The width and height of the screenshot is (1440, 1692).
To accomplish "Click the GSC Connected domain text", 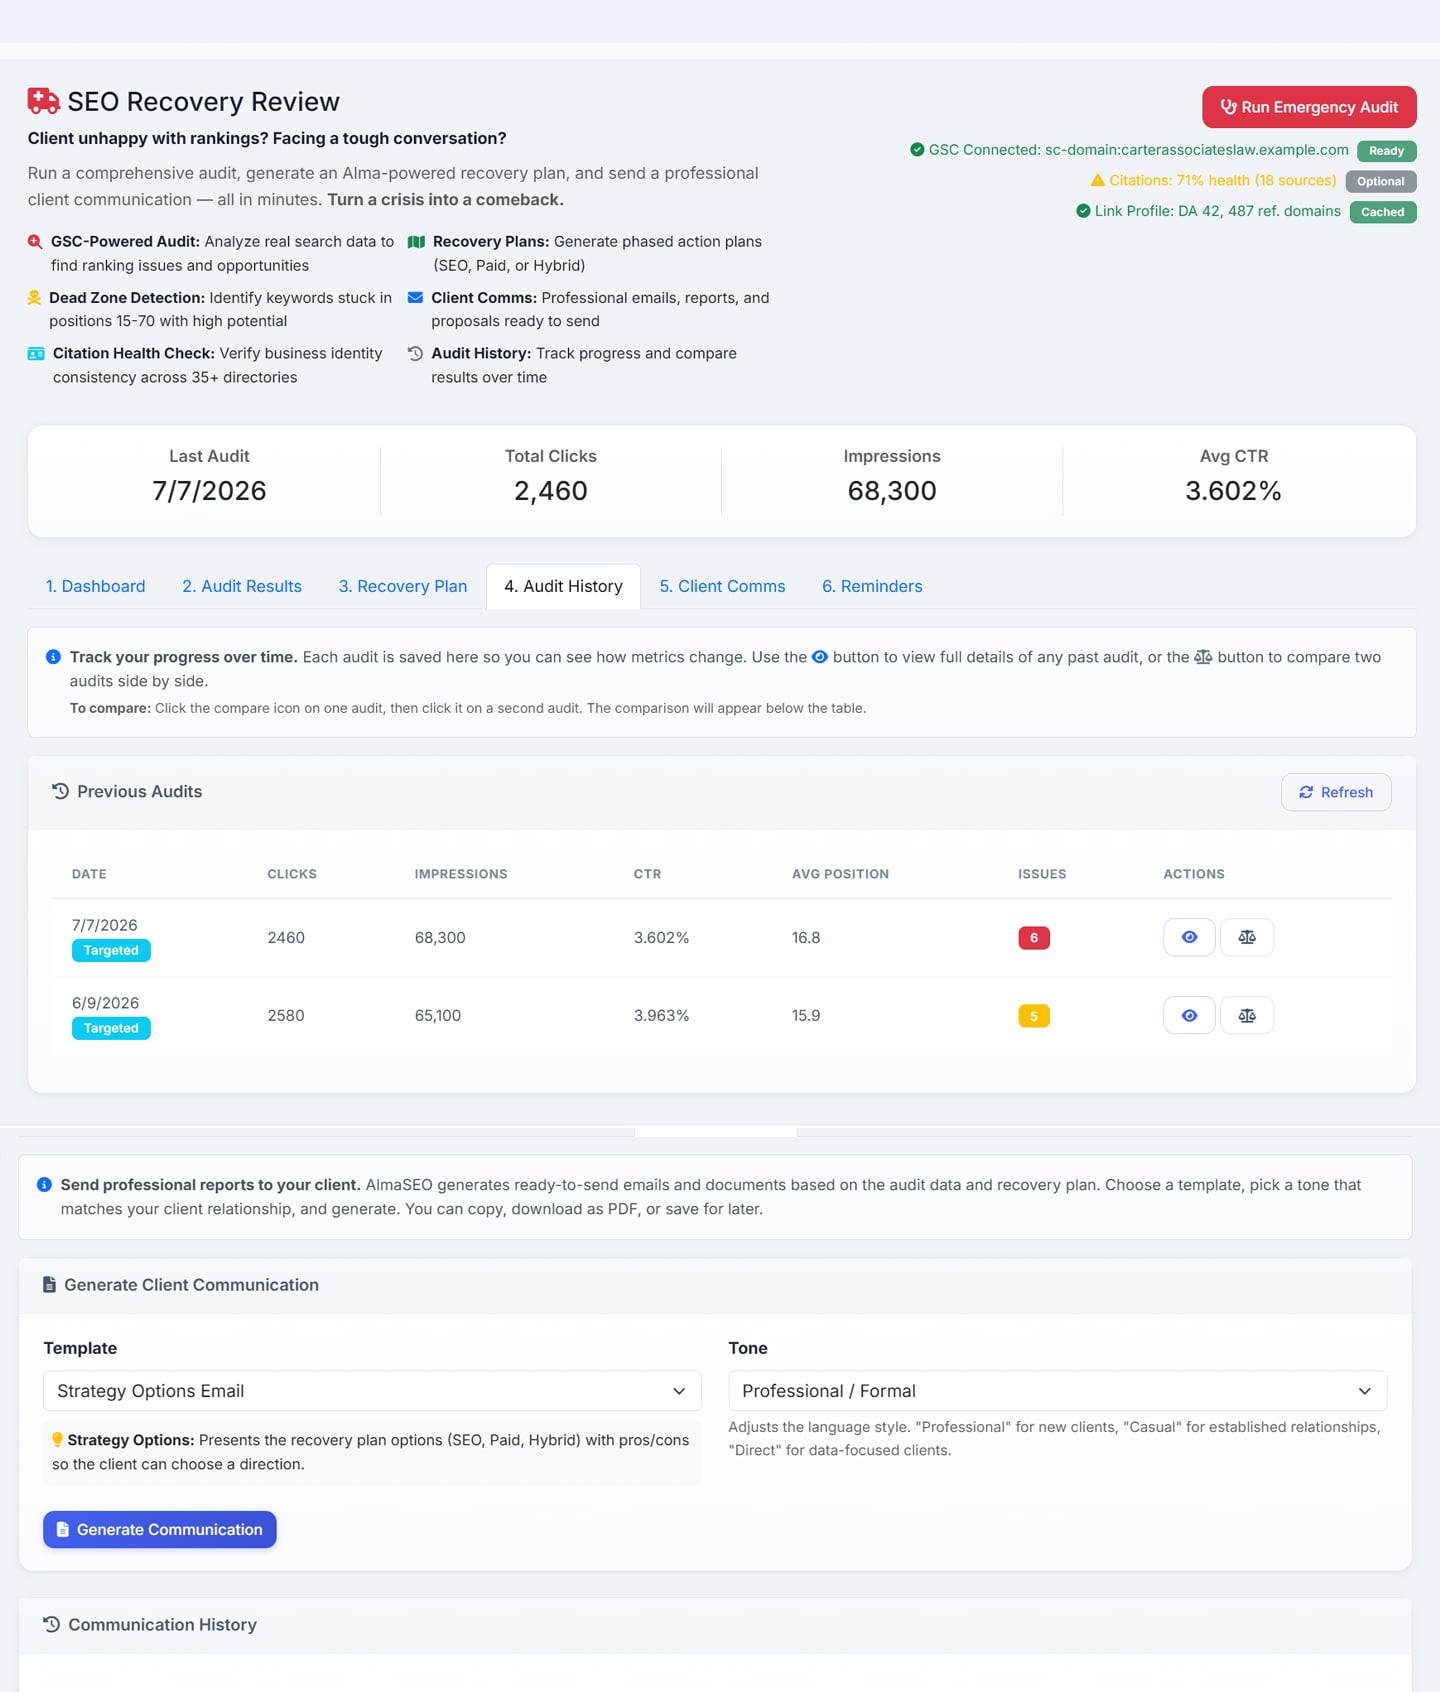I will 1138,150.
